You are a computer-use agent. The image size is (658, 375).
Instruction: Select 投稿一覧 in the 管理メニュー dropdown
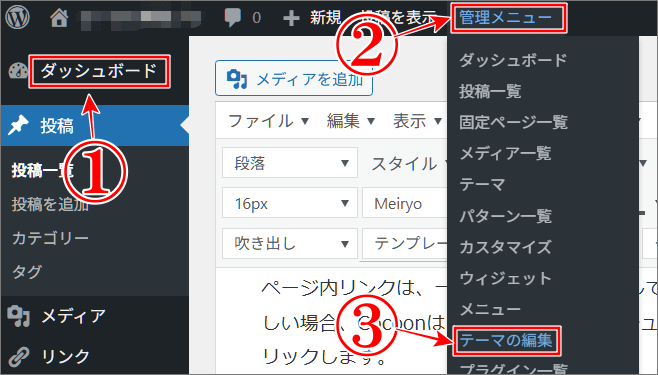(x=490, y=91)
